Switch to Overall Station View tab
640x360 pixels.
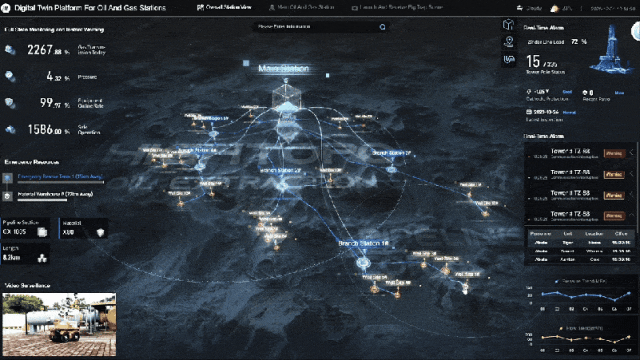[x=224, y=7]
